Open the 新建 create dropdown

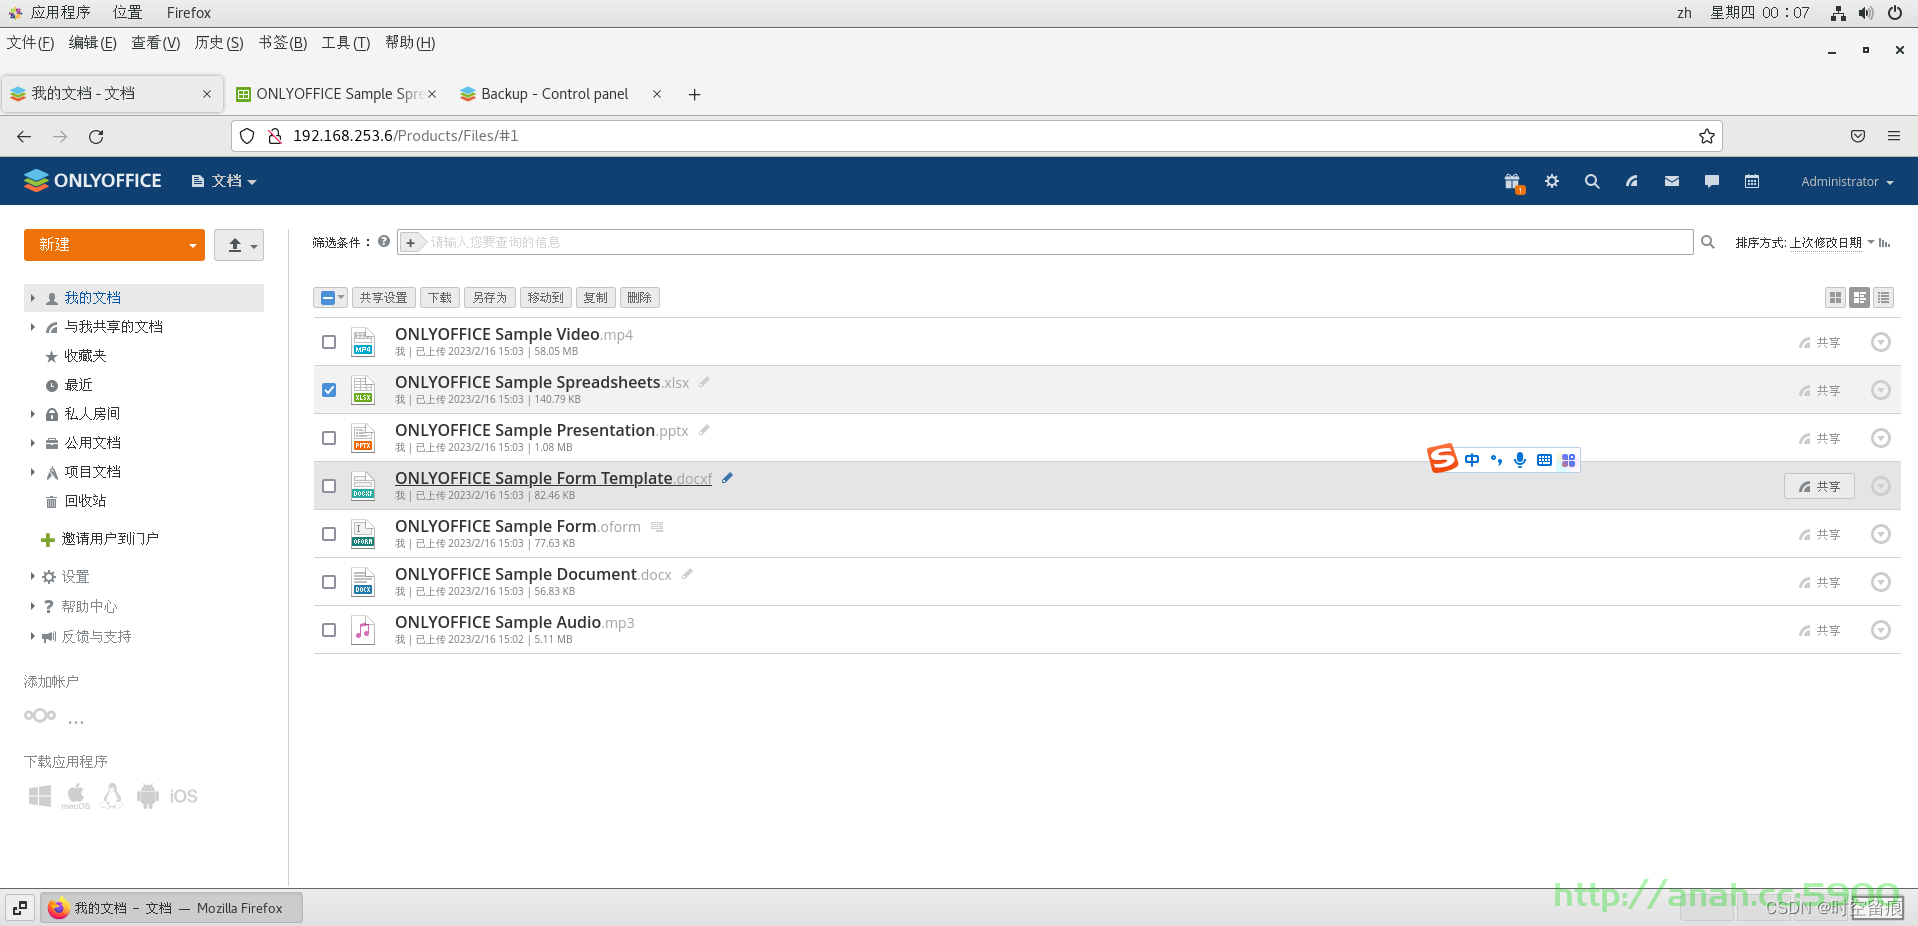point(193,245)
